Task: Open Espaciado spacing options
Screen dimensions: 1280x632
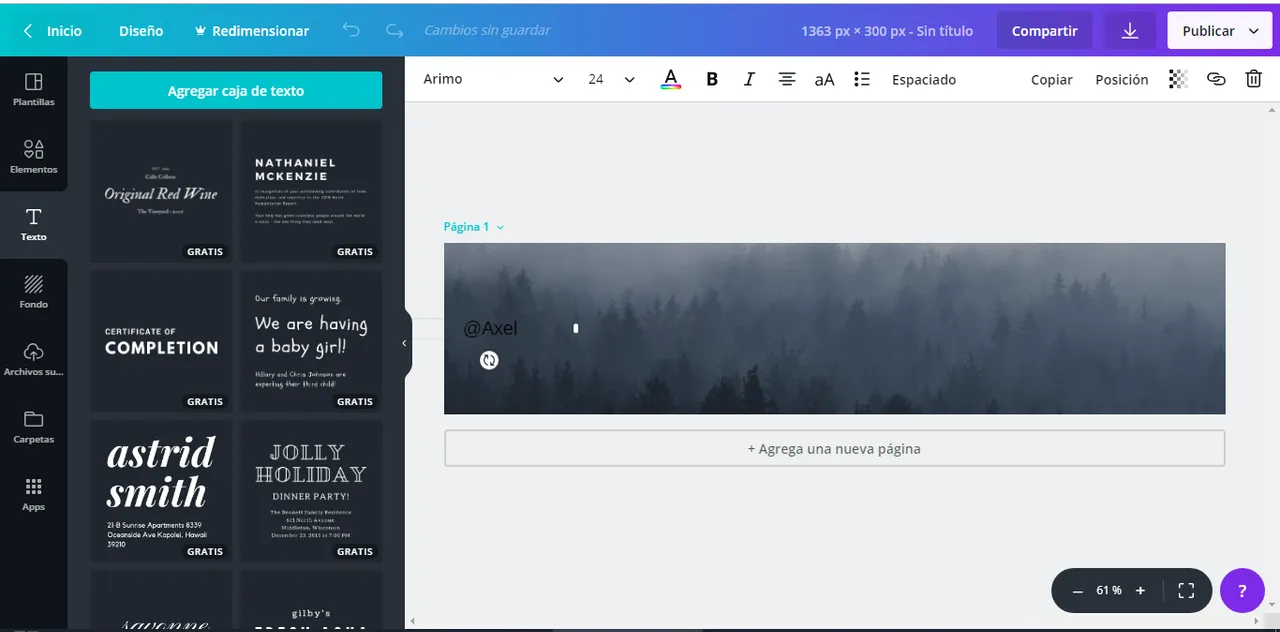Action: (924, 79)
